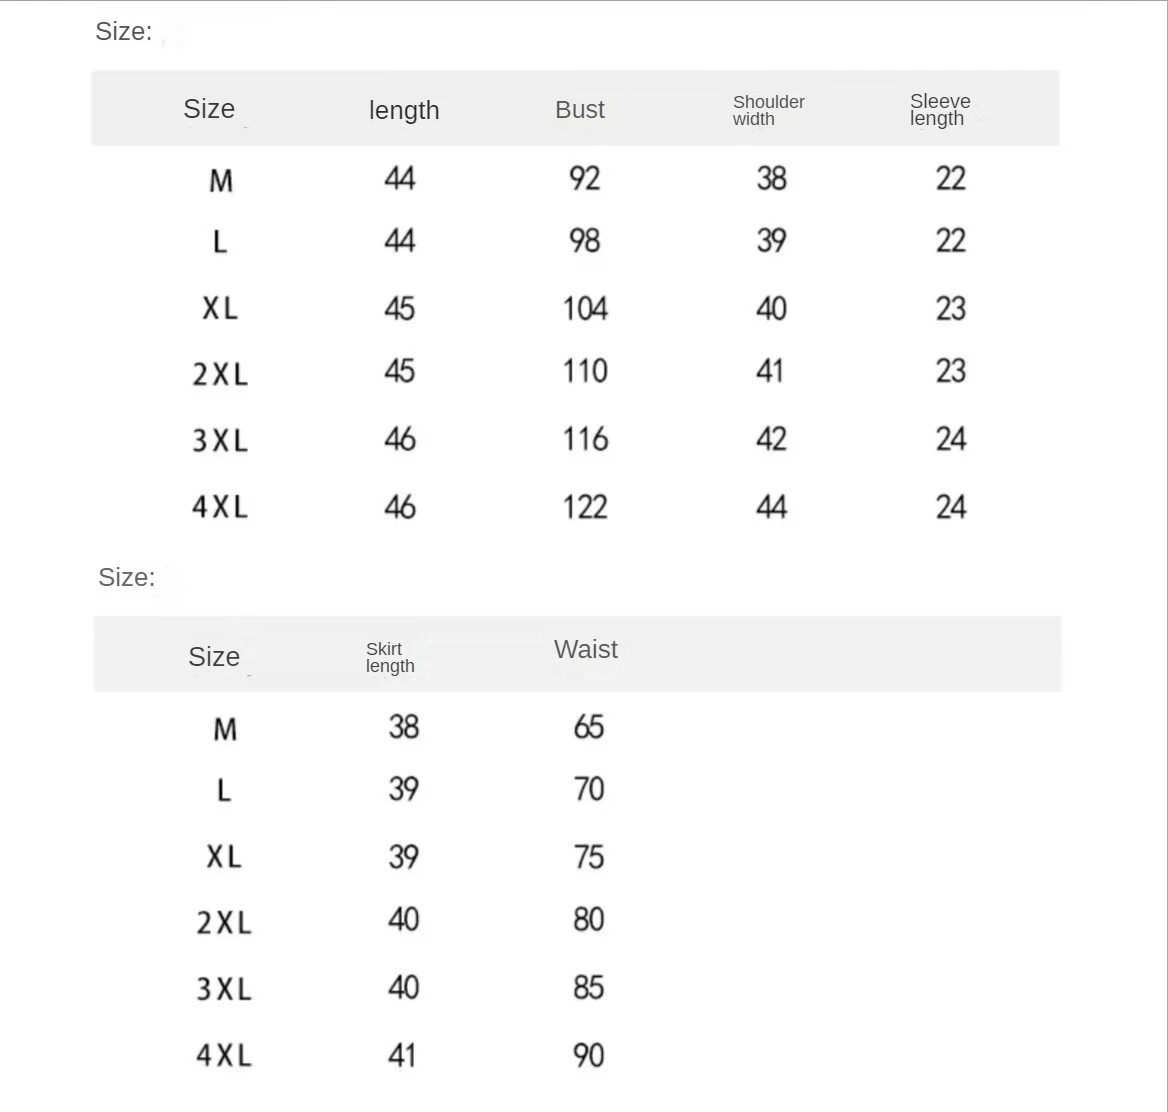Select bust value 92 for size M
Viewport: 1168px width, 1112px height.
585,179
